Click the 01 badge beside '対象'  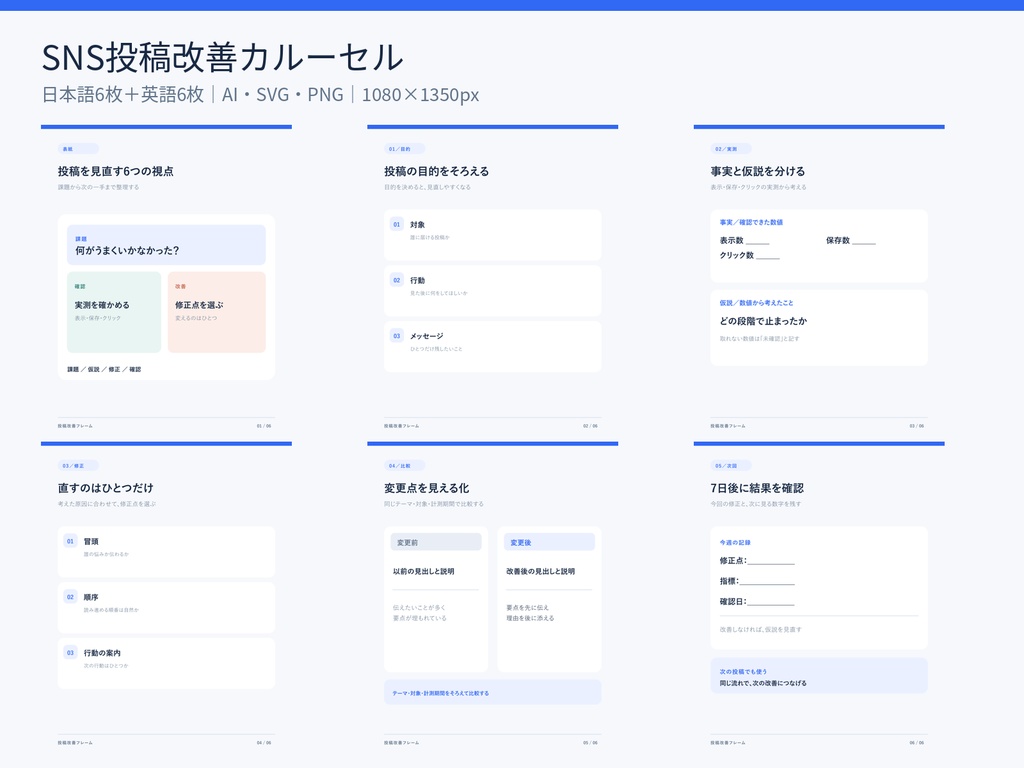[396, 224]
